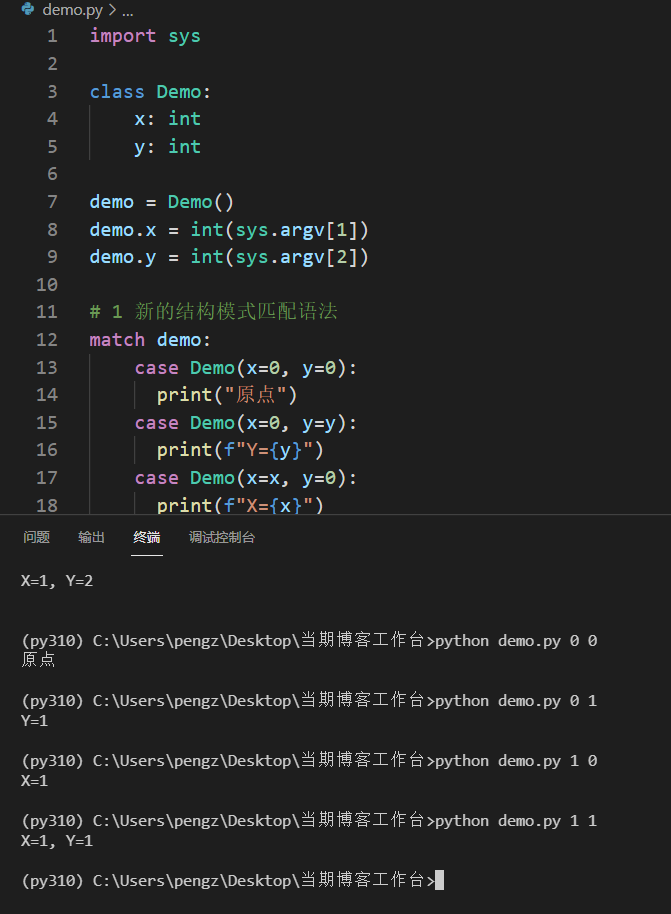Click the terminal cursor at last prompt
The image size is (671, 914).
pos(440,880)
